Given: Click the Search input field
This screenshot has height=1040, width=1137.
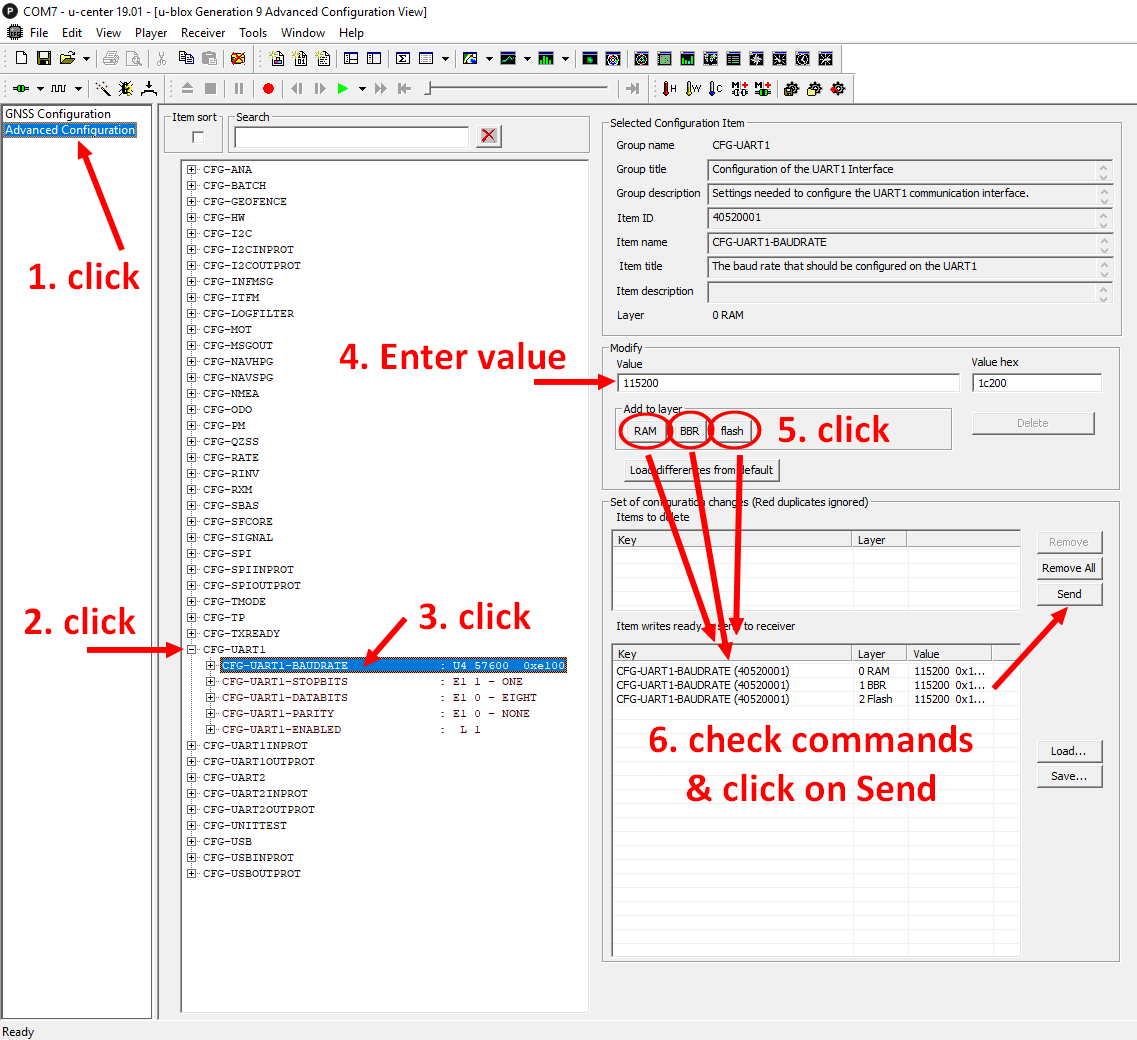Looking at the screenshot, I should click(352, 136).
